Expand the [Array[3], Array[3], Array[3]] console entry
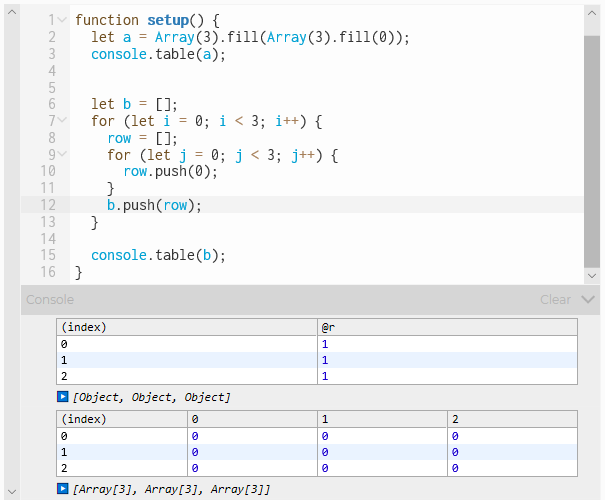 click(63, 488)
